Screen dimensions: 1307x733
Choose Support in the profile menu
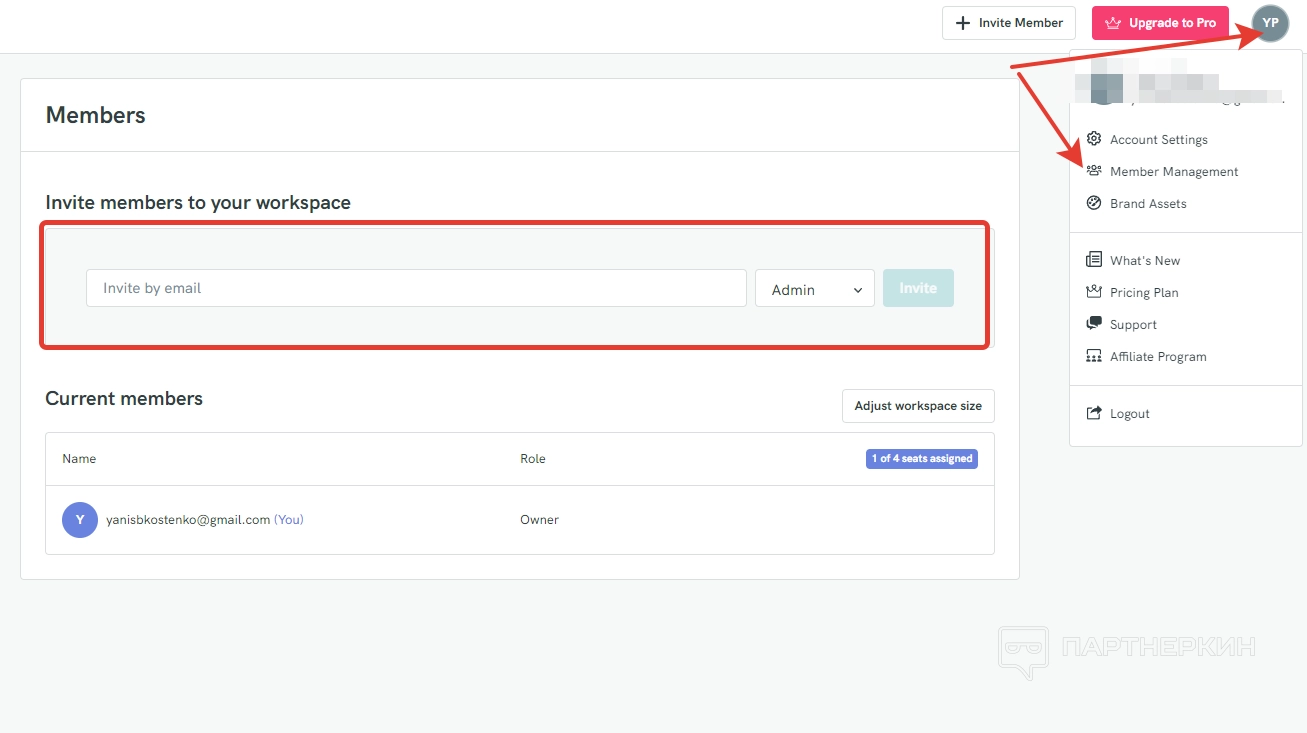[x=1133, y=325]
